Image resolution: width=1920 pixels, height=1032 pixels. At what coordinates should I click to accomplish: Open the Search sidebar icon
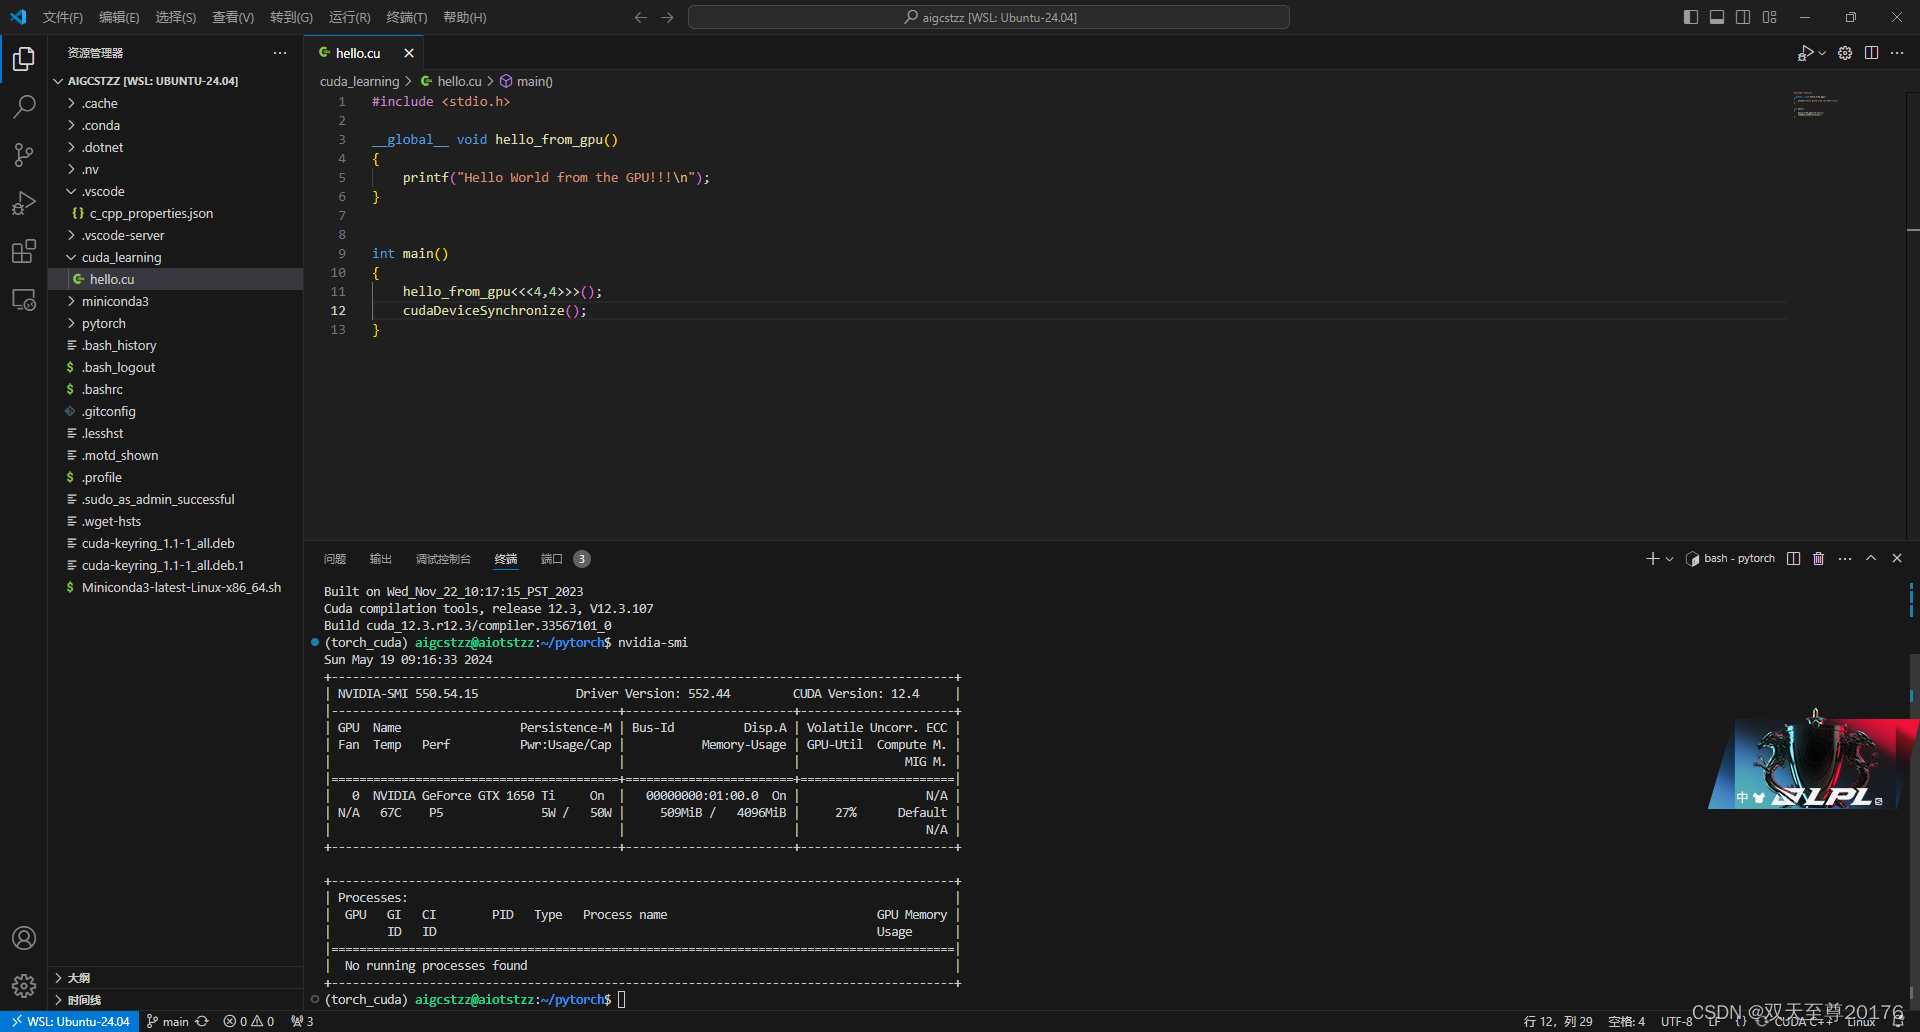pos(23,107)
